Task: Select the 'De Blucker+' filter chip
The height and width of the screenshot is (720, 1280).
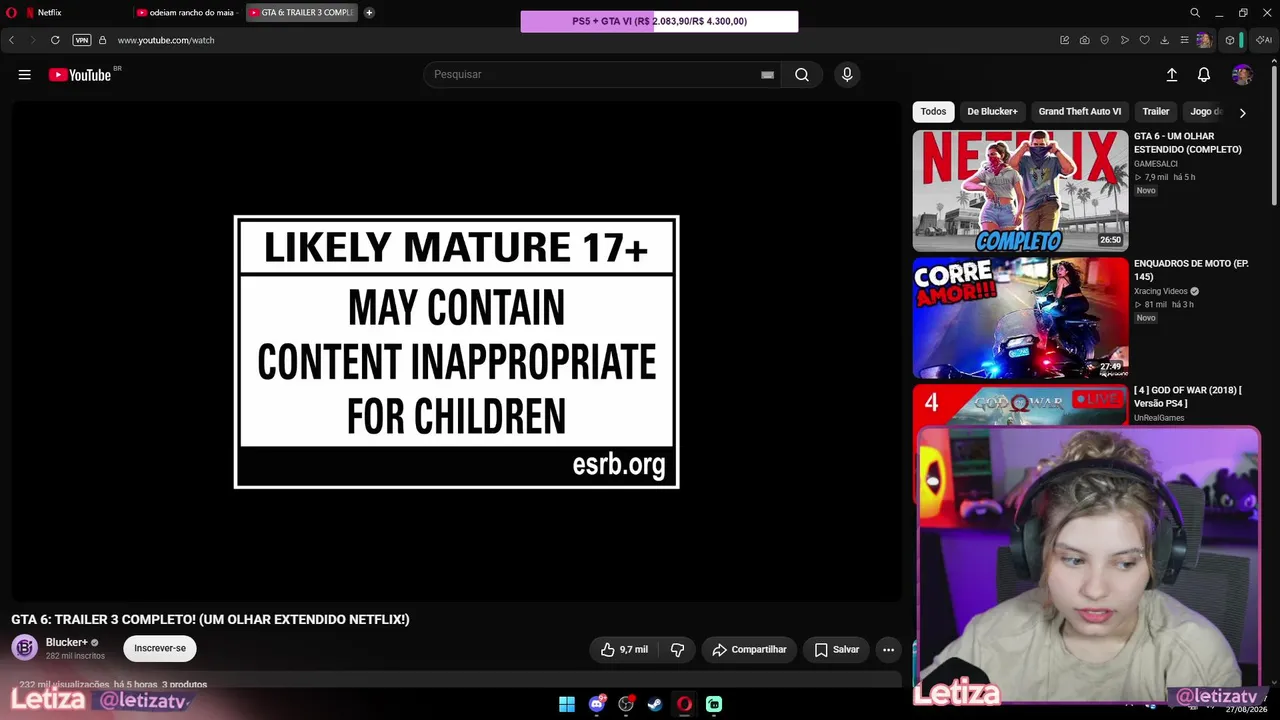Action: (x=992, y=112)
